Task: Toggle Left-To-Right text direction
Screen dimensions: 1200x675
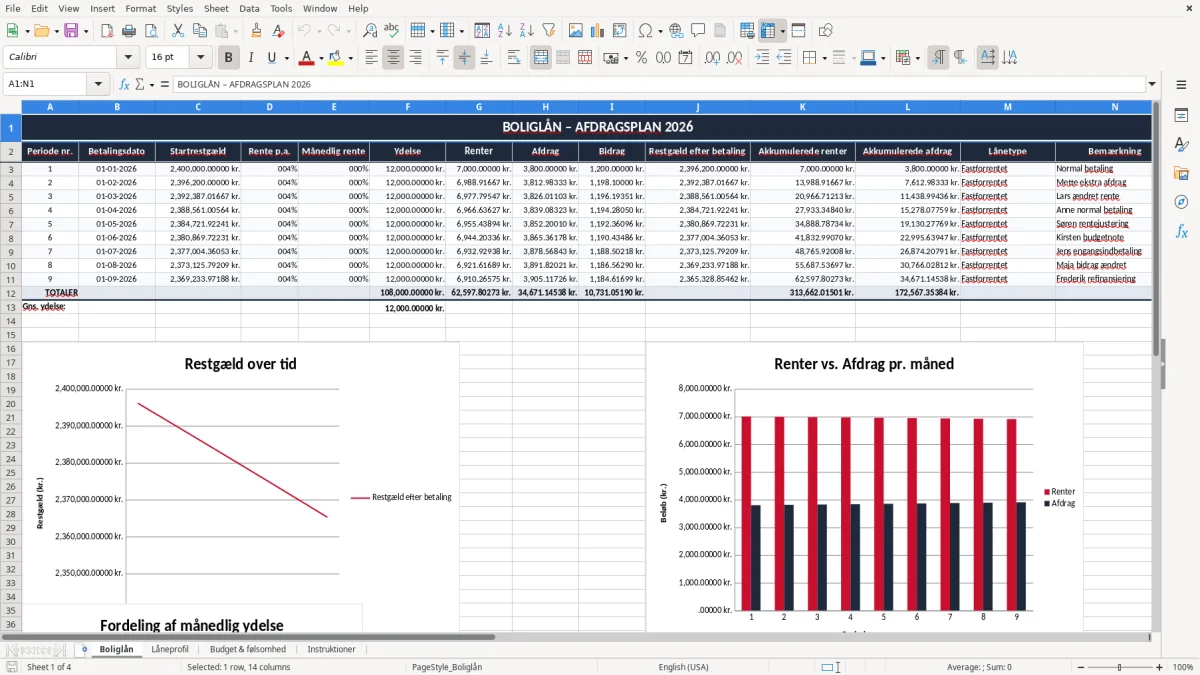Action: (938, 58)
